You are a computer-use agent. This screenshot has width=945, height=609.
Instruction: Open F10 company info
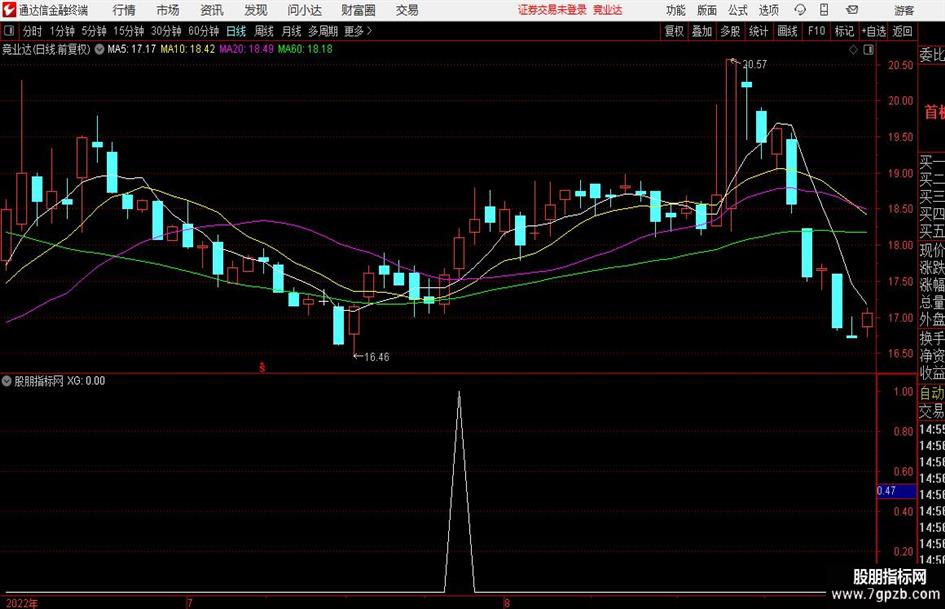817,31
